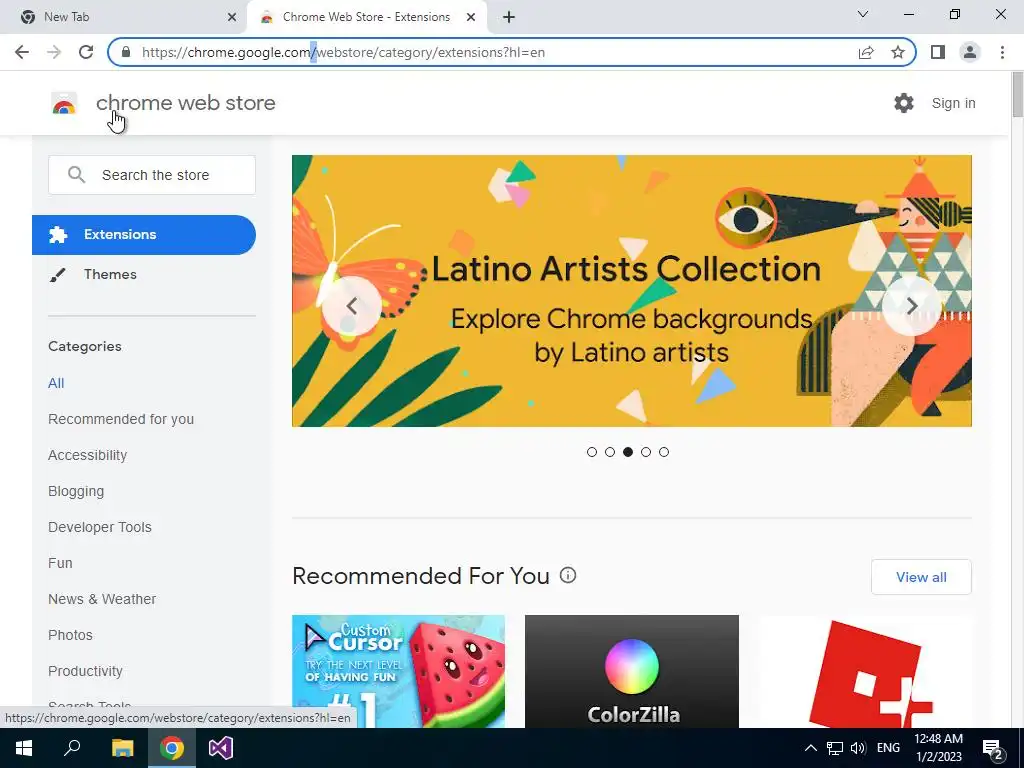Screen dimensions: 1024x768
Task: Open the taskbar clock and date
Action: click(x=938, y=748)
